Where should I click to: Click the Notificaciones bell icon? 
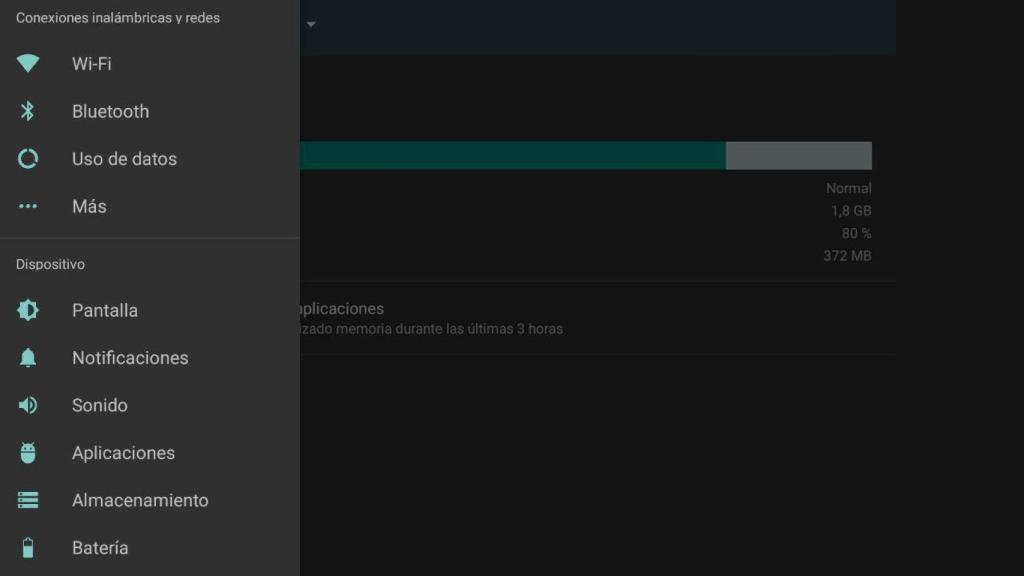[27, 358]
